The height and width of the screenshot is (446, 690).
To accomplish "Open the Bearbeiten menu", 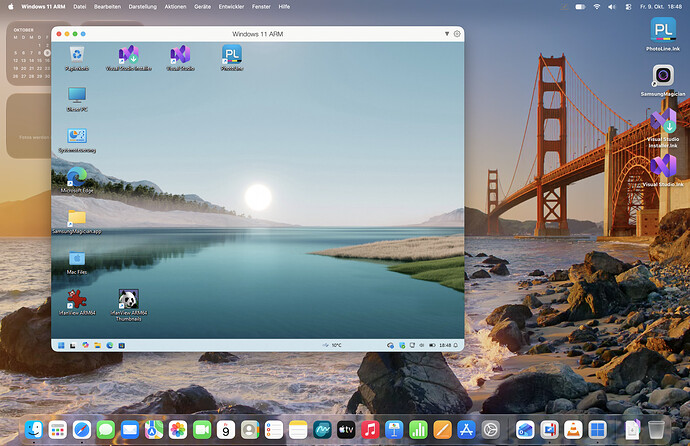I will click(107, 7).
